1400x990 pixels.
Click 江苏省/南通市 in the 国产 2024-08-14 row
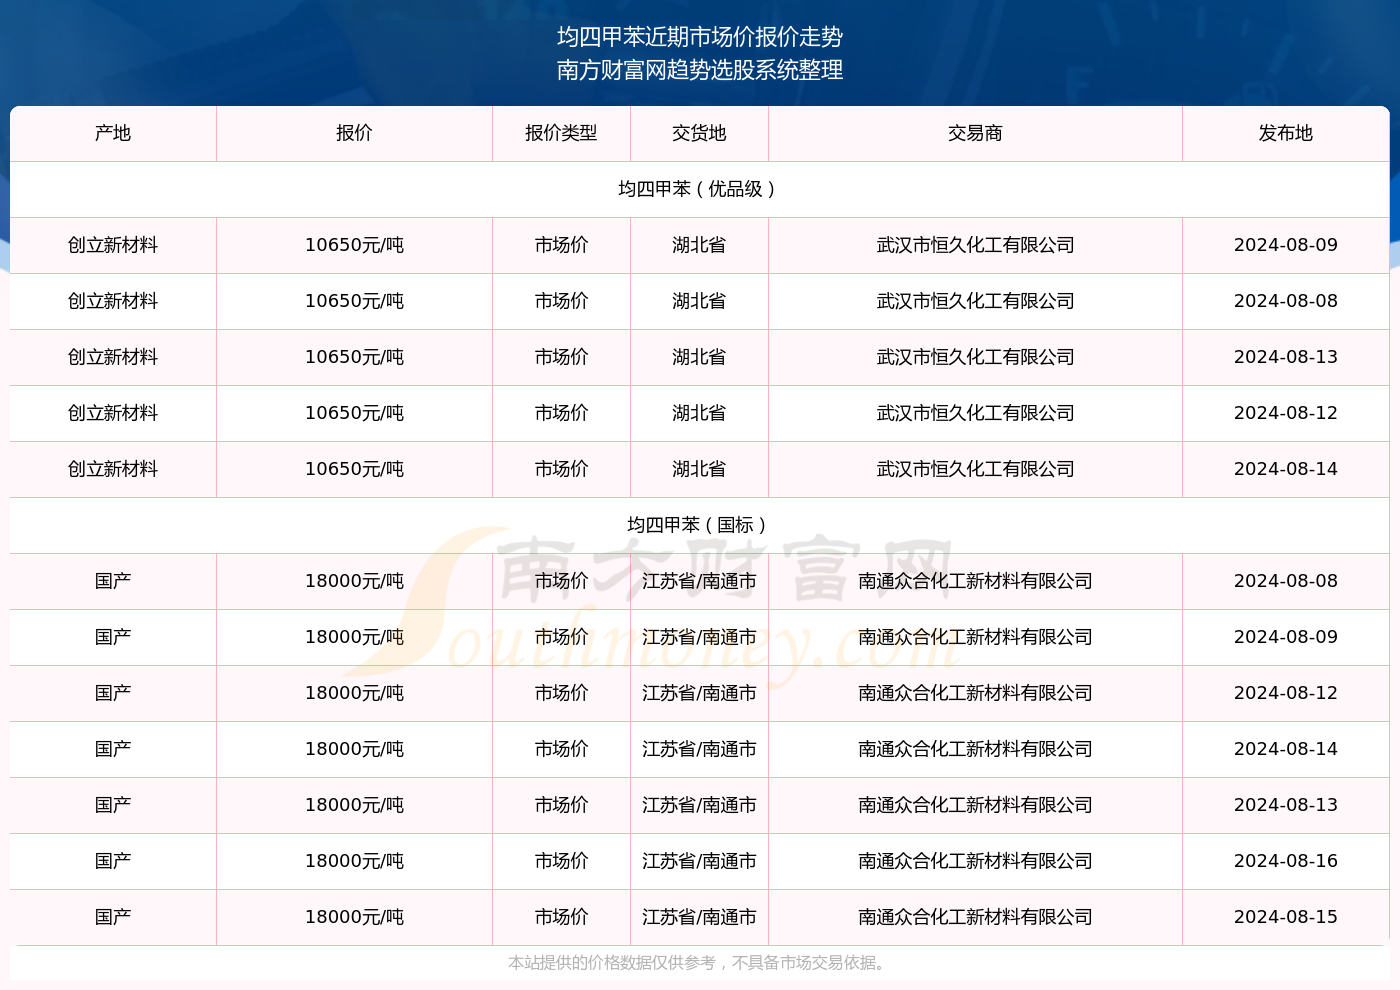(x=699, y=749)
